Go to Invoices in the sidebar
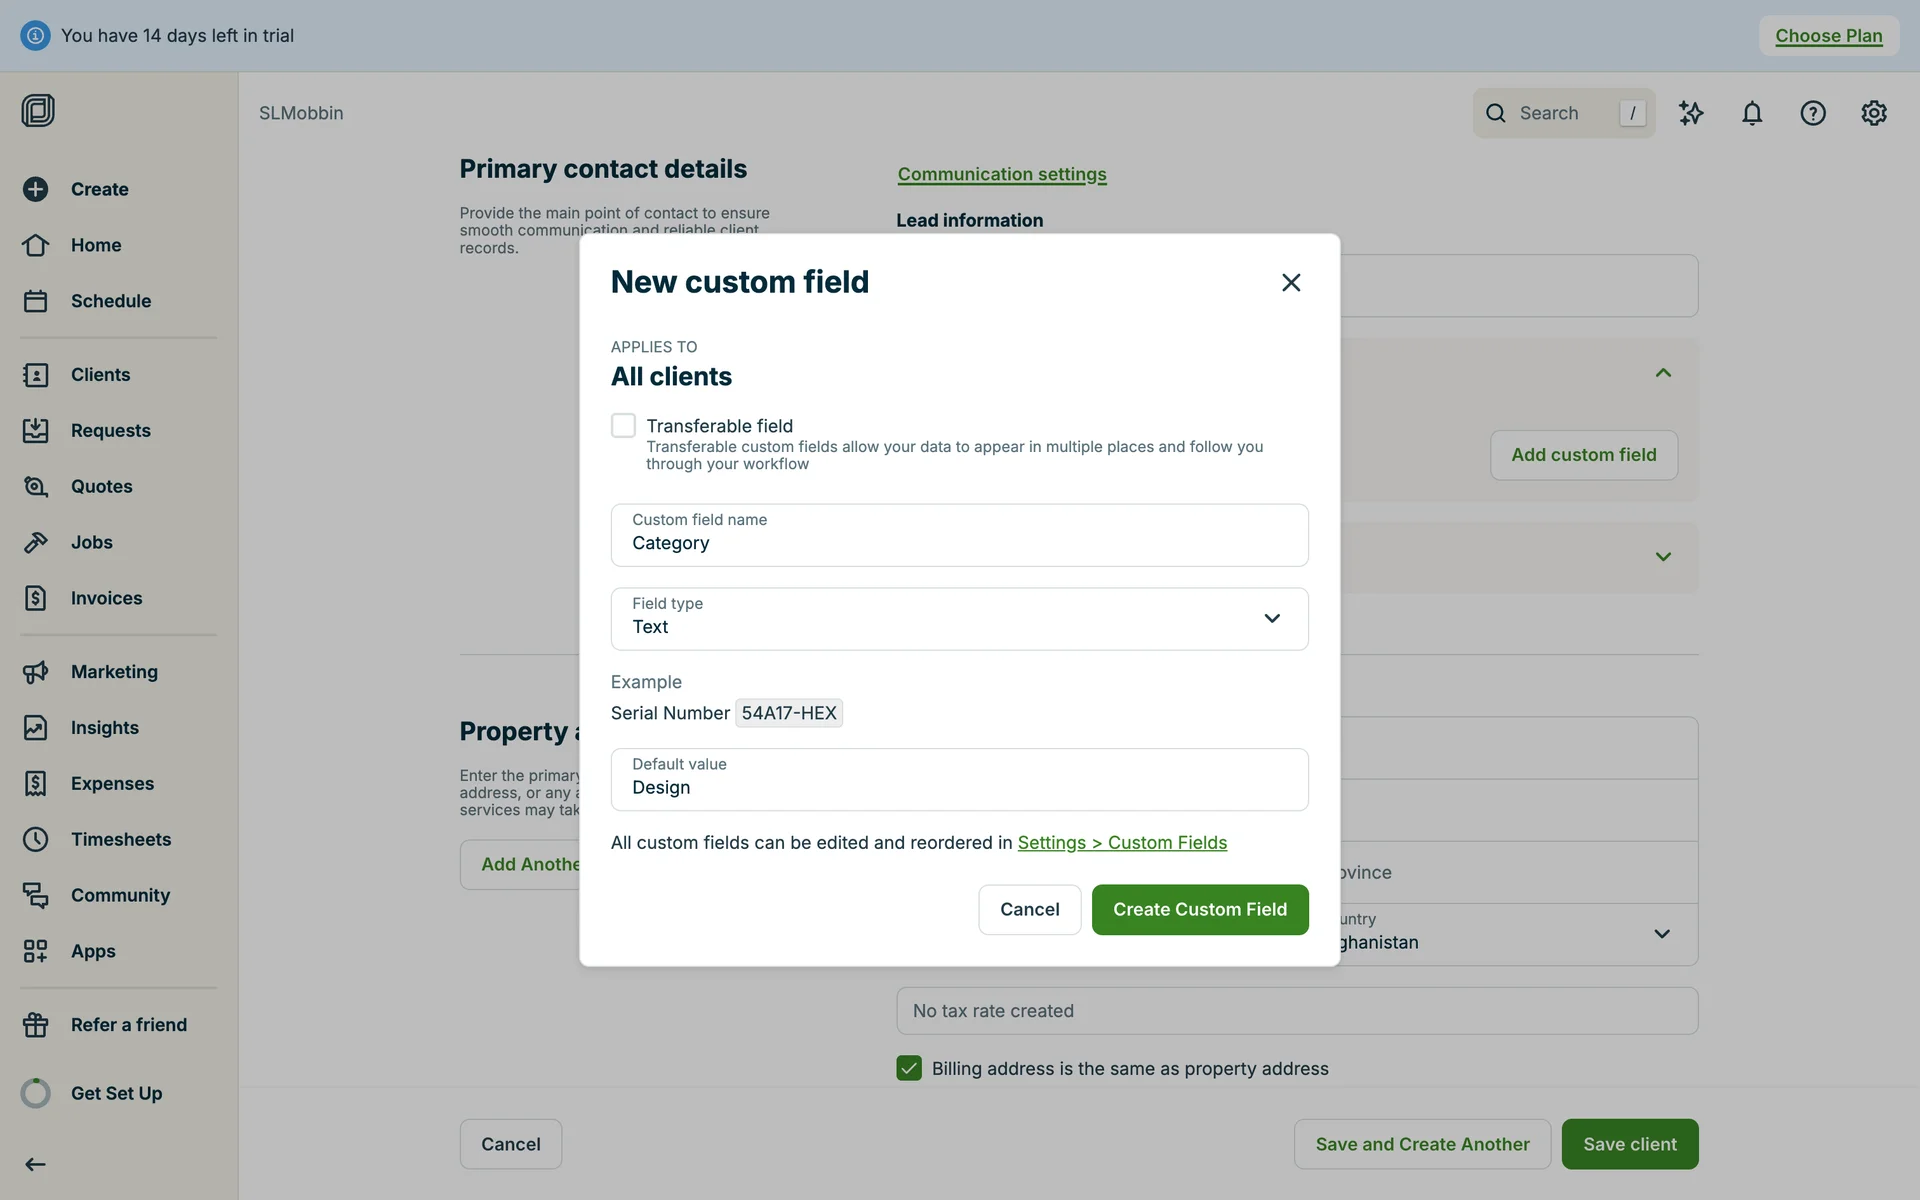The image size is (1920, 1200). [x=106, y=598]
